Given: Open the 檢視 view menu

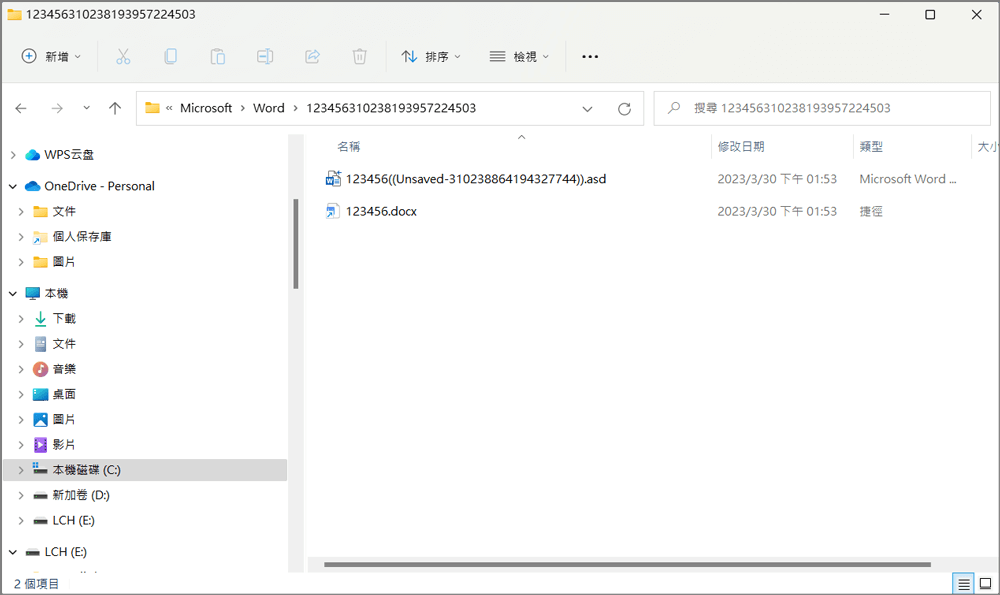Looking at the screenshot, I should [519, 57].
